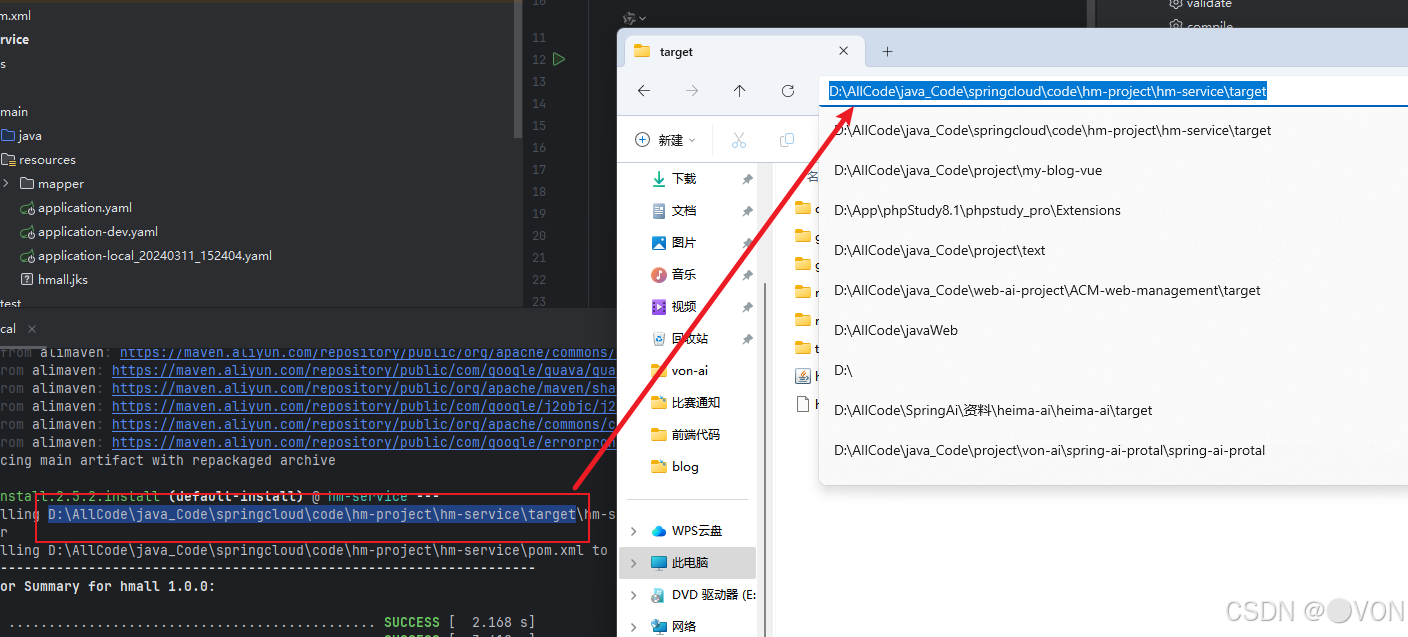The image size is (1408, 637).
Task: Pick suggestion D:\AllCode\java_Code\project\my-blog-vue
Action: click(968, 170)
